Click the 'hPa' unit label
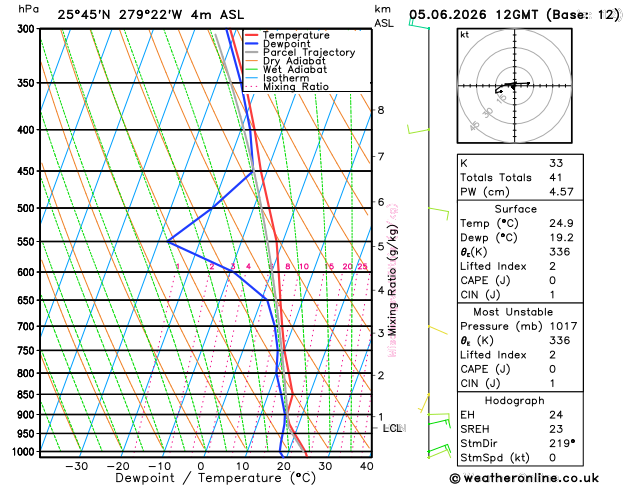This screenshot has width=629, height=486. [28, 9]
